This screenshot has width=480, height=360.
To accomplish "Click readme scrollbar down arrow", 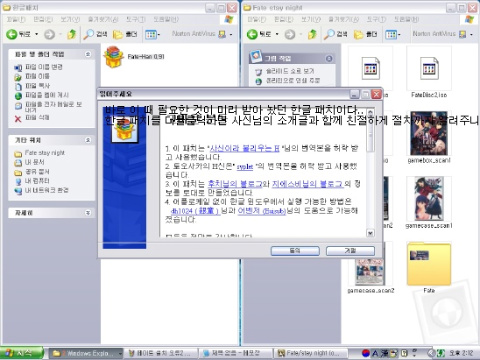I will [x=370, y=233].
